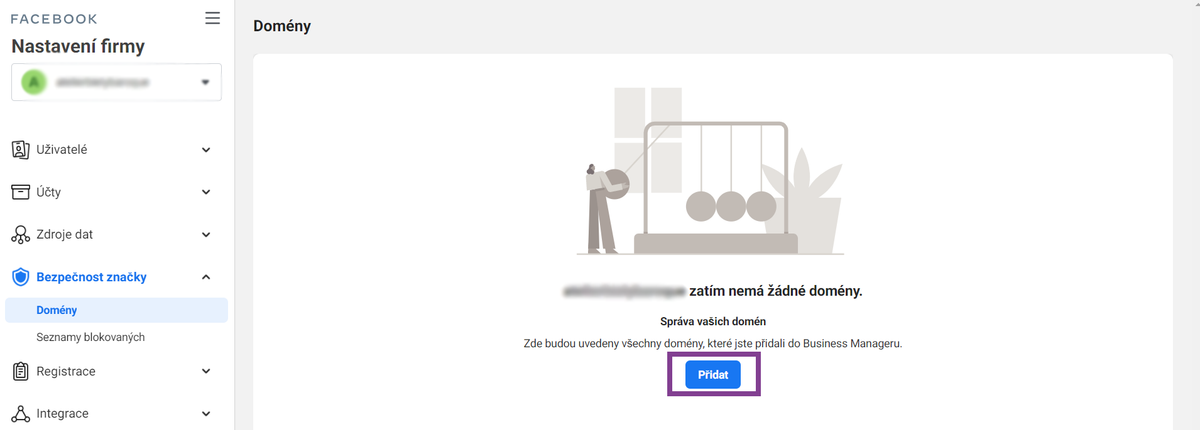Select the Integrace menu label
The image size is (1200, 430).
[63, 413]
